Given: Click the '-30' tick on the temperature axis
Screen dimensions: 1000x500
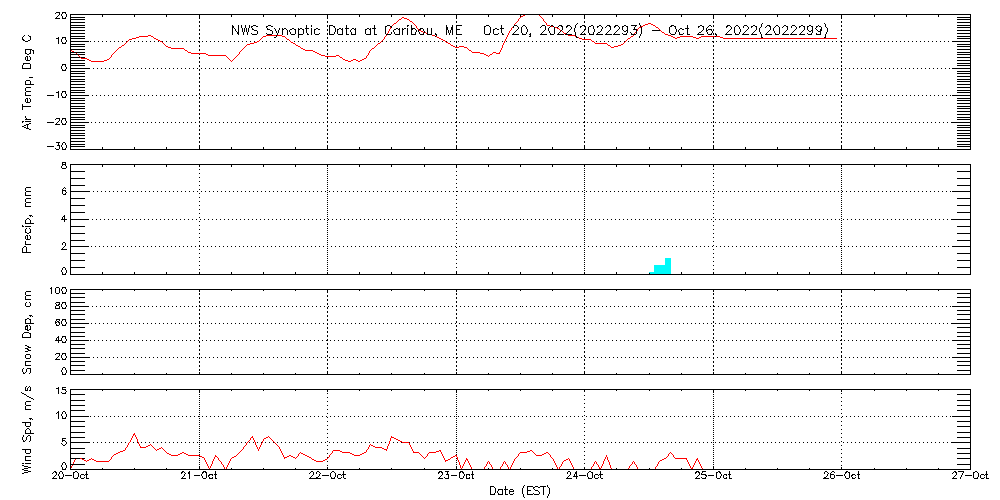Looking at the screenshot, I should (x=56, y=146).
